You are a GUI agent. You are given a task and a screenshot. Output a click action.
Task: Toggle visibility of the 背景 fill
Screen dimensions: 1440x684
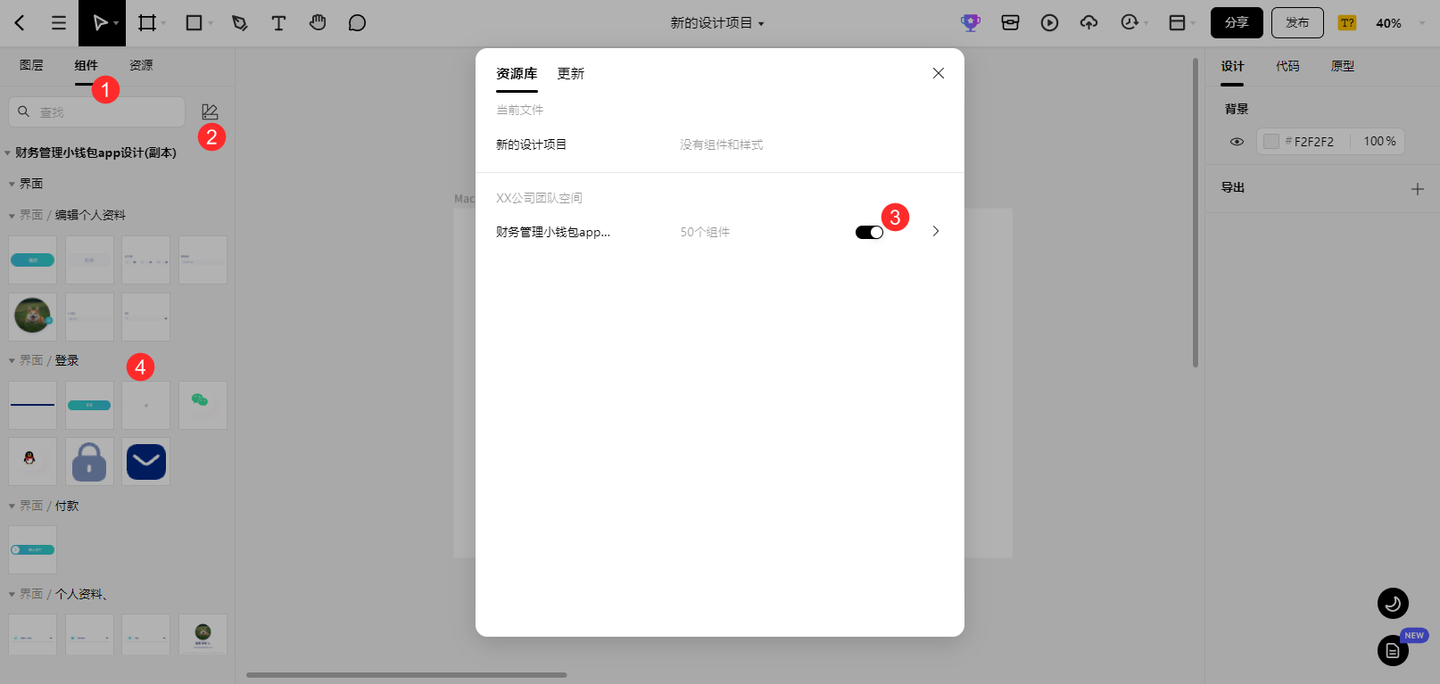(1236, 141)
